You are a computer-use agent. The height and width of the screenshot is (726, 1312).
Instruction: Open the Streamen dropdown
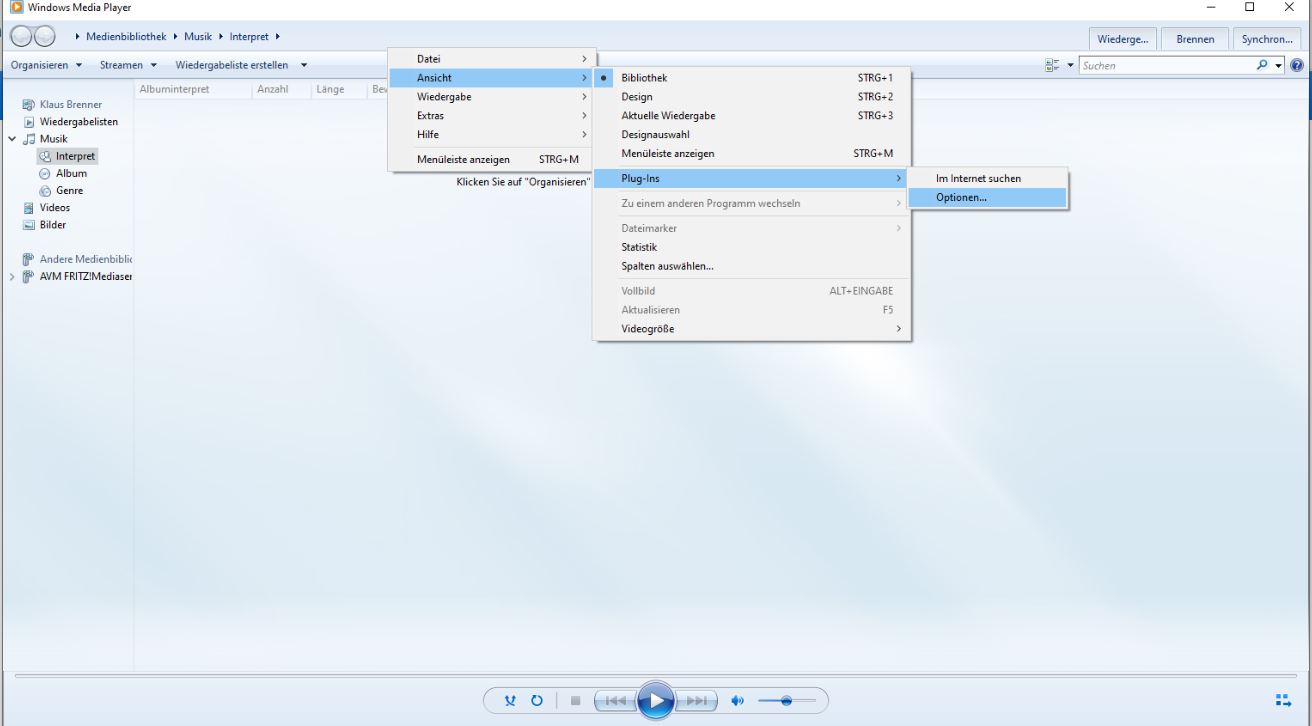pyautogui.click(x=128, y=65)
